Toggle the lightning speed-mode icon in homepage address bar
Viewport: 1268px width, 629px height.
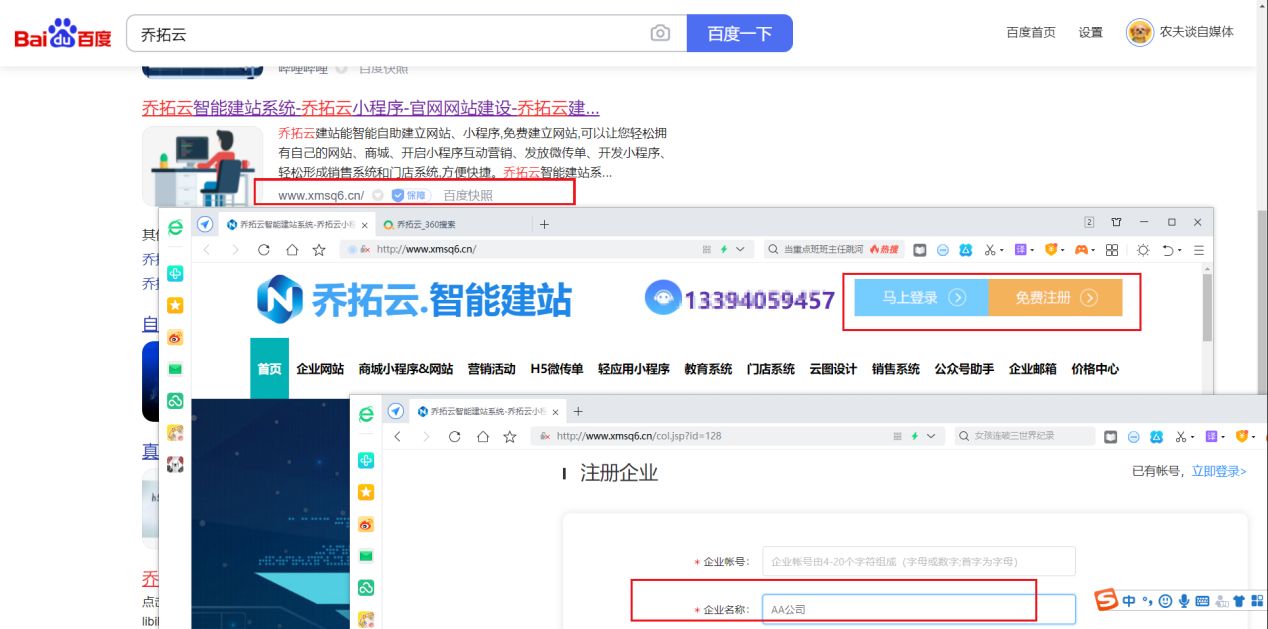pyautogui.click(x=723, y=250)
